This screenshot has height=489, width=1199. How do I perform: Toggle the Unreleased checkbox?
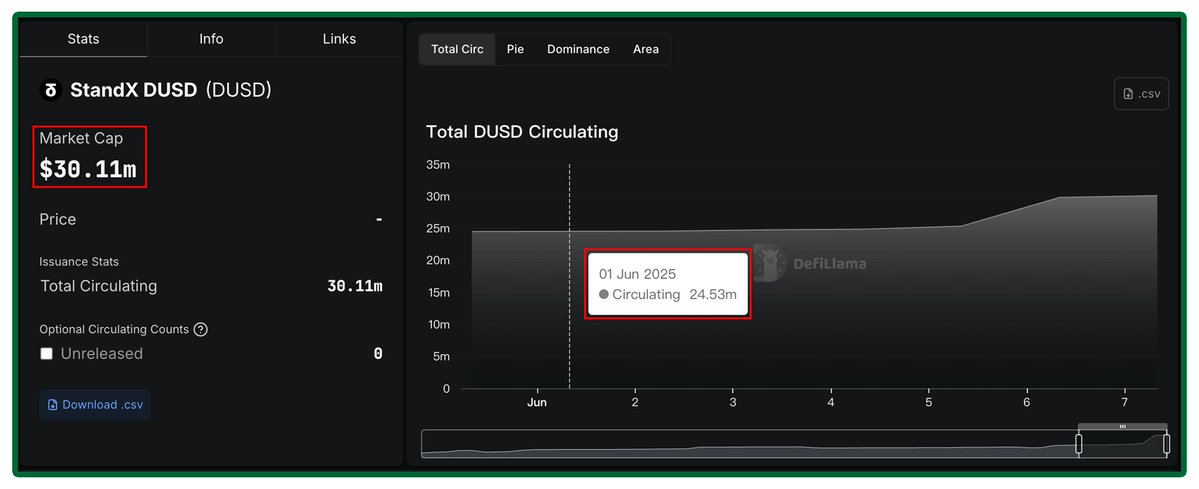[x=47, y=354]
